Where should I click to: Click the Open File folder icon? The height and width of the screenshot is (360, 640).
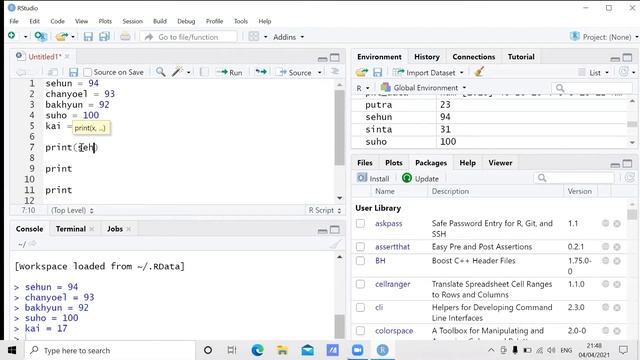(62, 37)
